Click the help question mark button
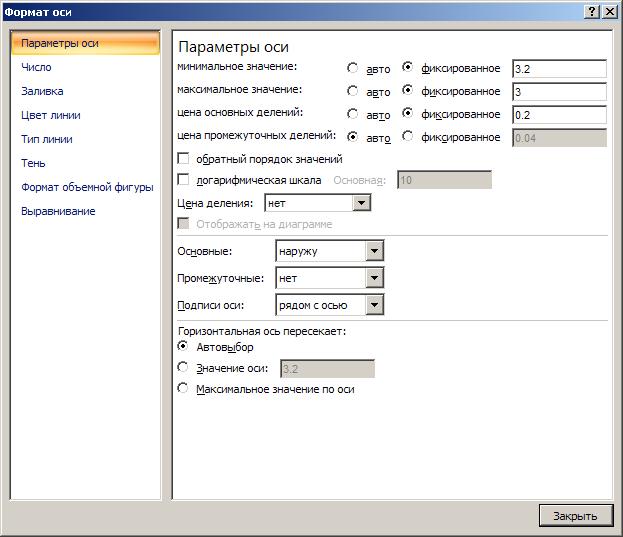Viewport: 623px width, 537px height. click(592, 12)
